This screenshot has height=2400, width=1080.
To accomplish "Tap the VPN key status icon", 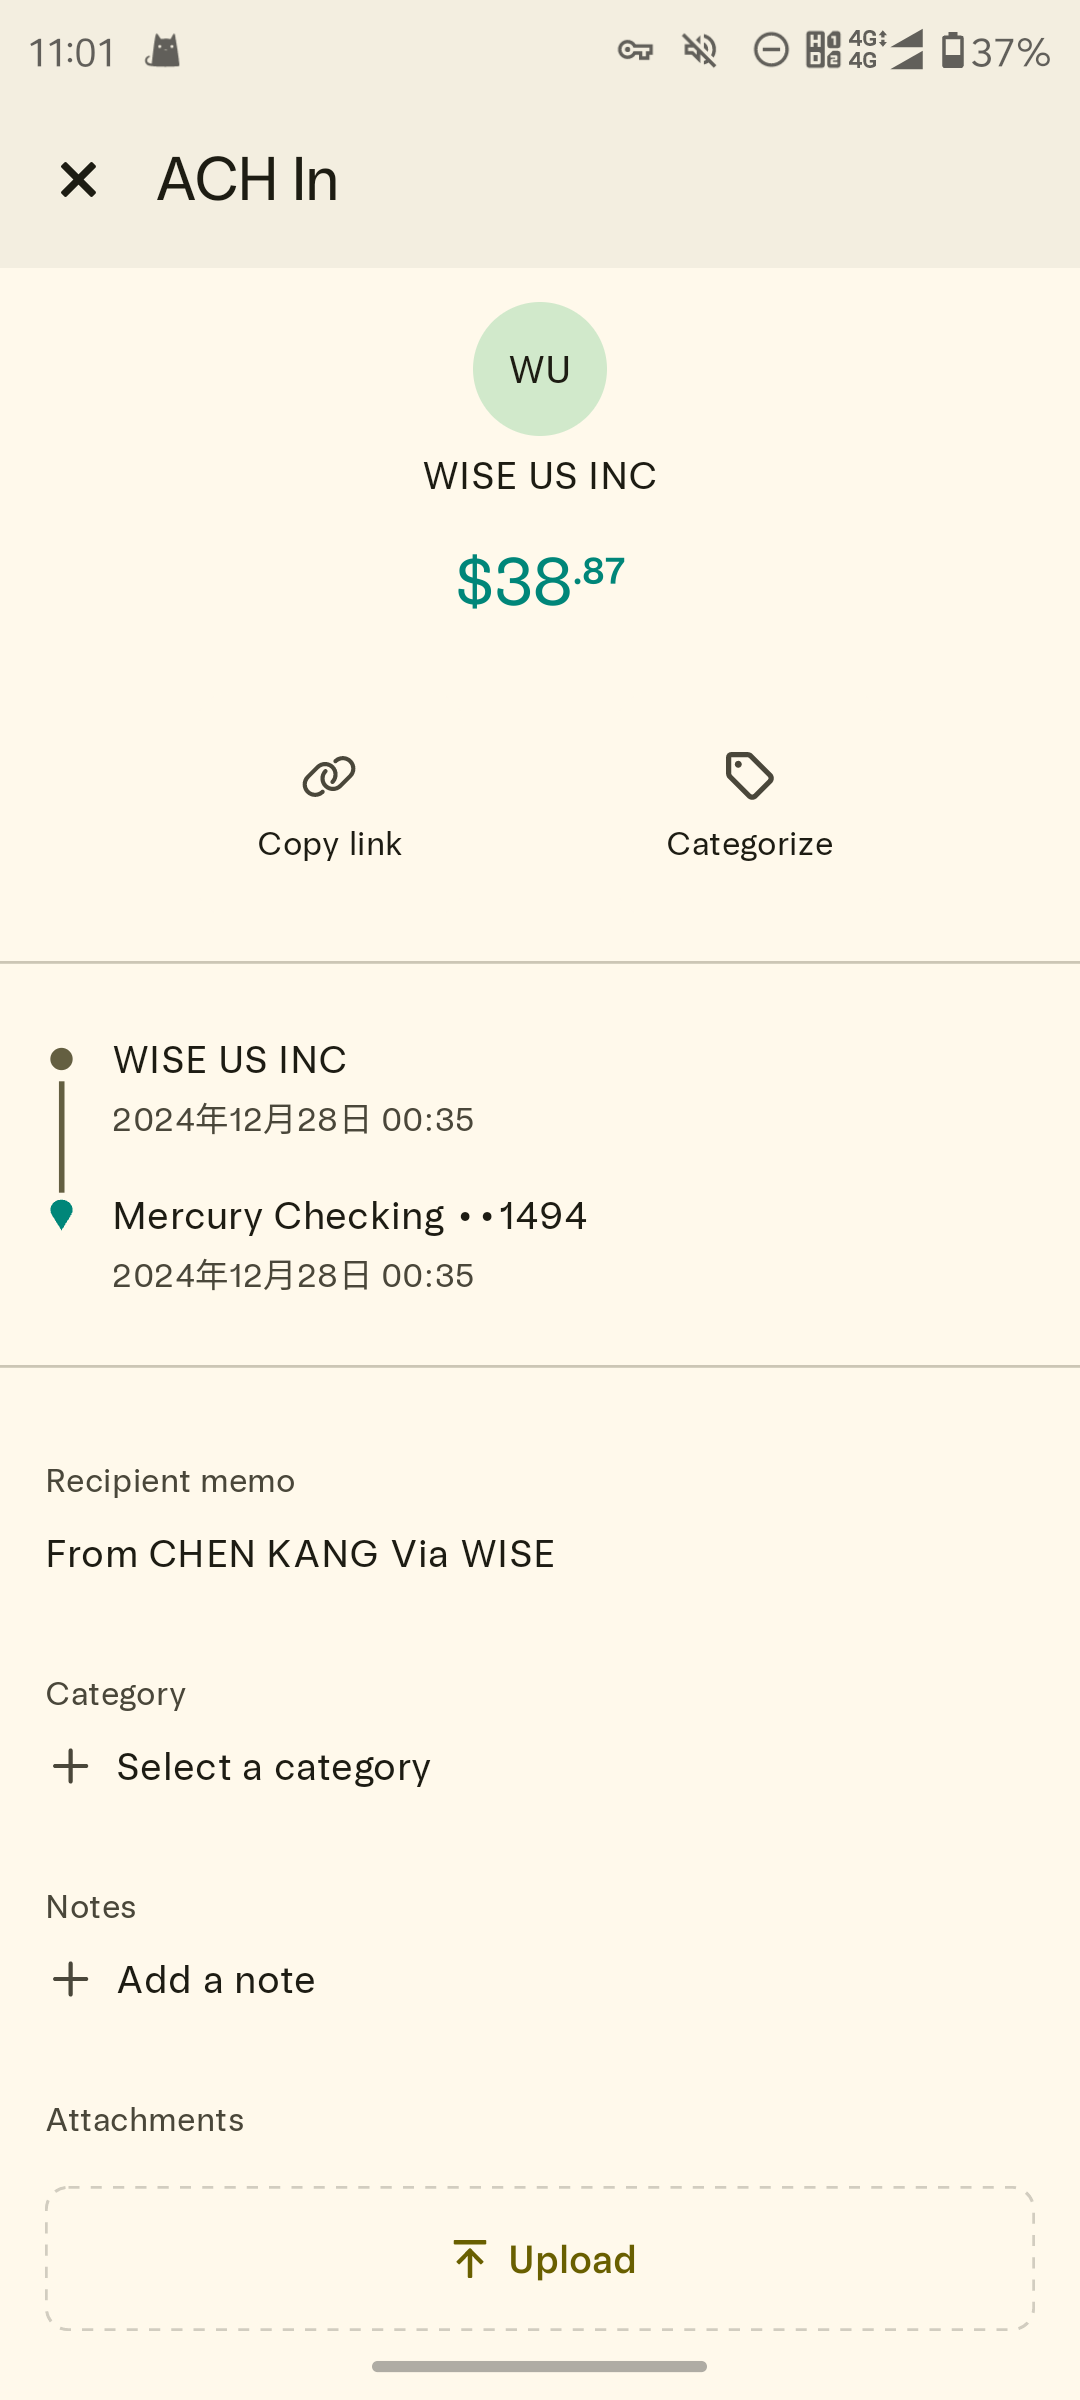I will point(635,50).
